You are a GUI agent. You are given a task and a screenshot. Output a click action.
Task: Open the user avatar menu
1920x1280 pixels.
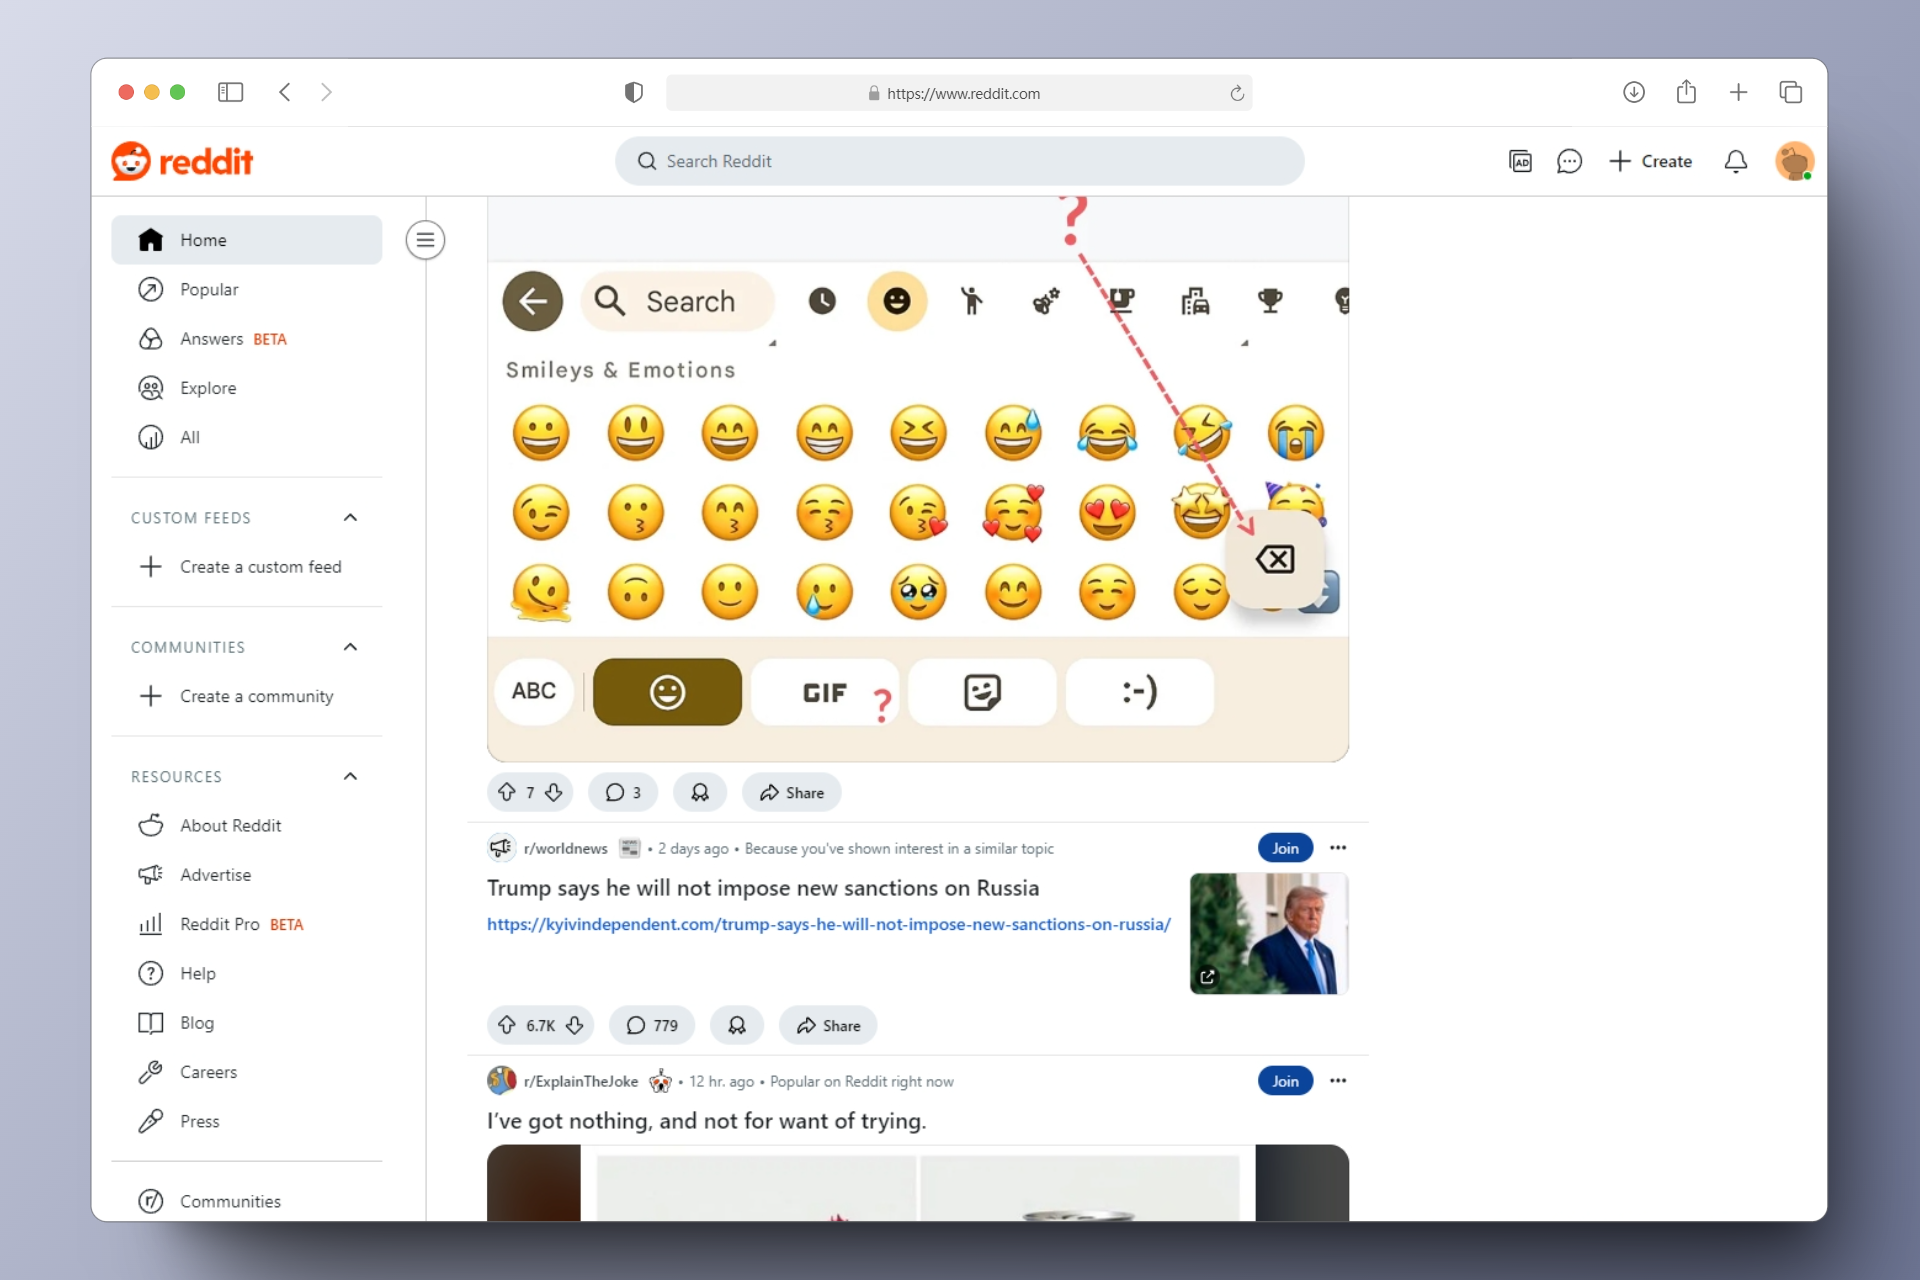point(1794,161)
